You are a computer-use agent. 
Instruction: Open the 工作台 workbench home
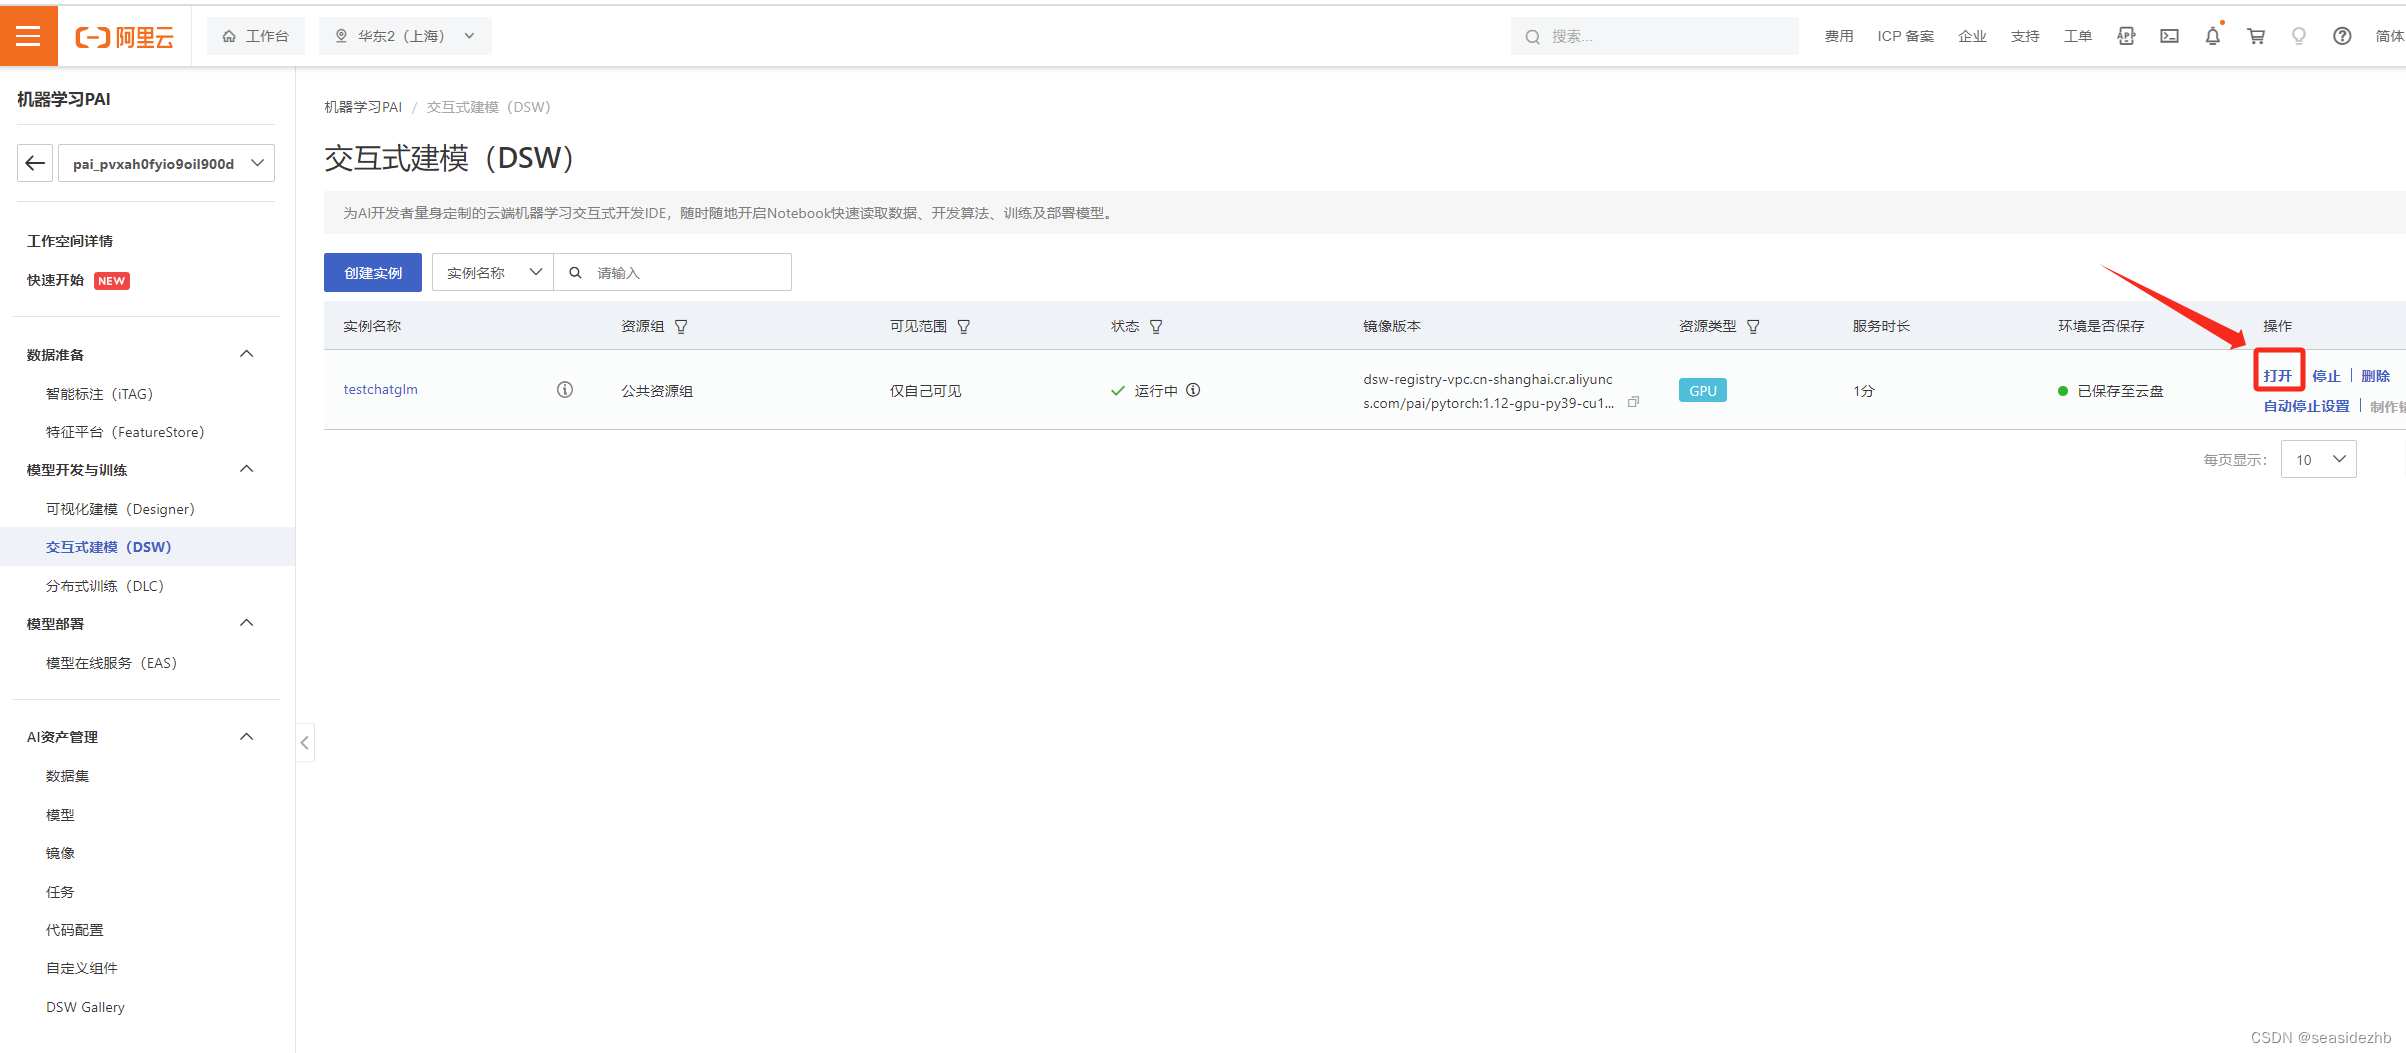(256, 36)
